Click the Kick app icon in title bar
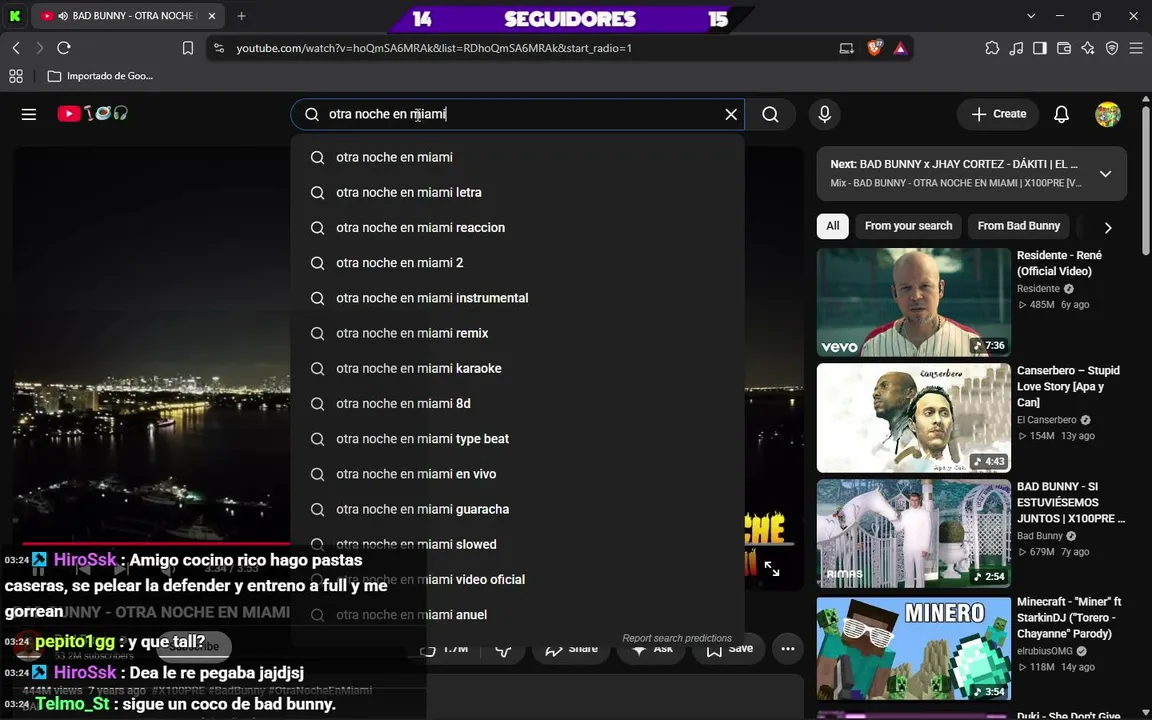1152x720 pixels. [15, 15]
